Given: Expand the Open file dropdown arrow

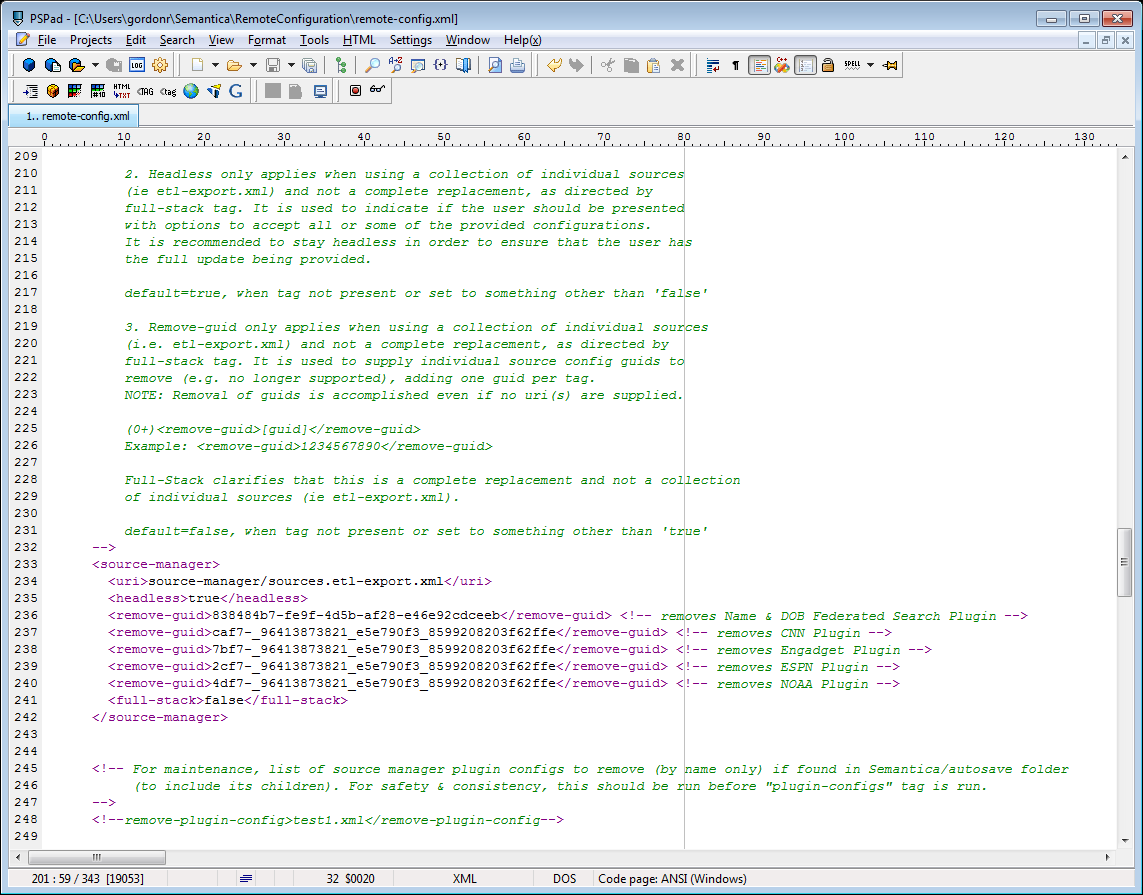Looking at the screenshot, I should (x=253, y=65).
